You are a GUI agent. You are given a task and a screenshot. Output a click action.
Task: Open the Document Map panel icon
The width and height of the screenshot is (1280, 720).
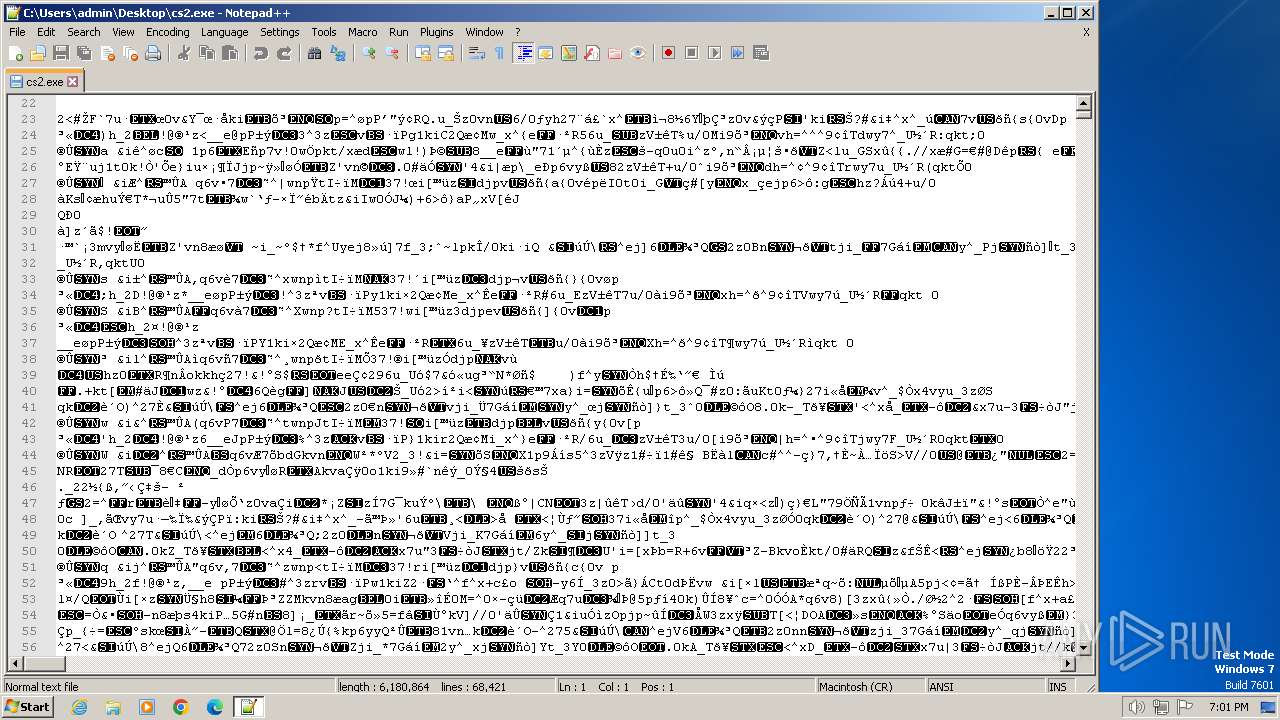tap(569, 53)
